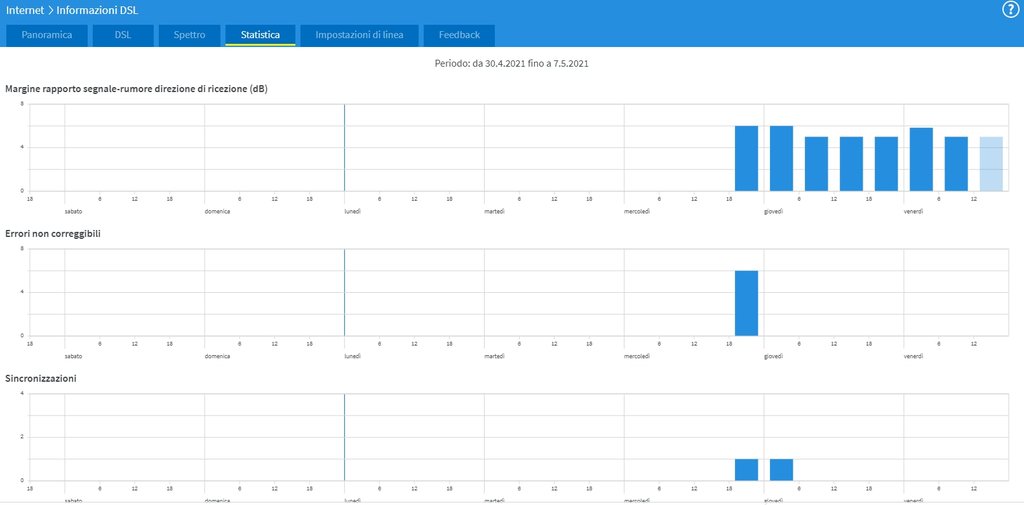
Task: Click first bar in Sincronizzazioni chart
Action: (x=746, y=470)
